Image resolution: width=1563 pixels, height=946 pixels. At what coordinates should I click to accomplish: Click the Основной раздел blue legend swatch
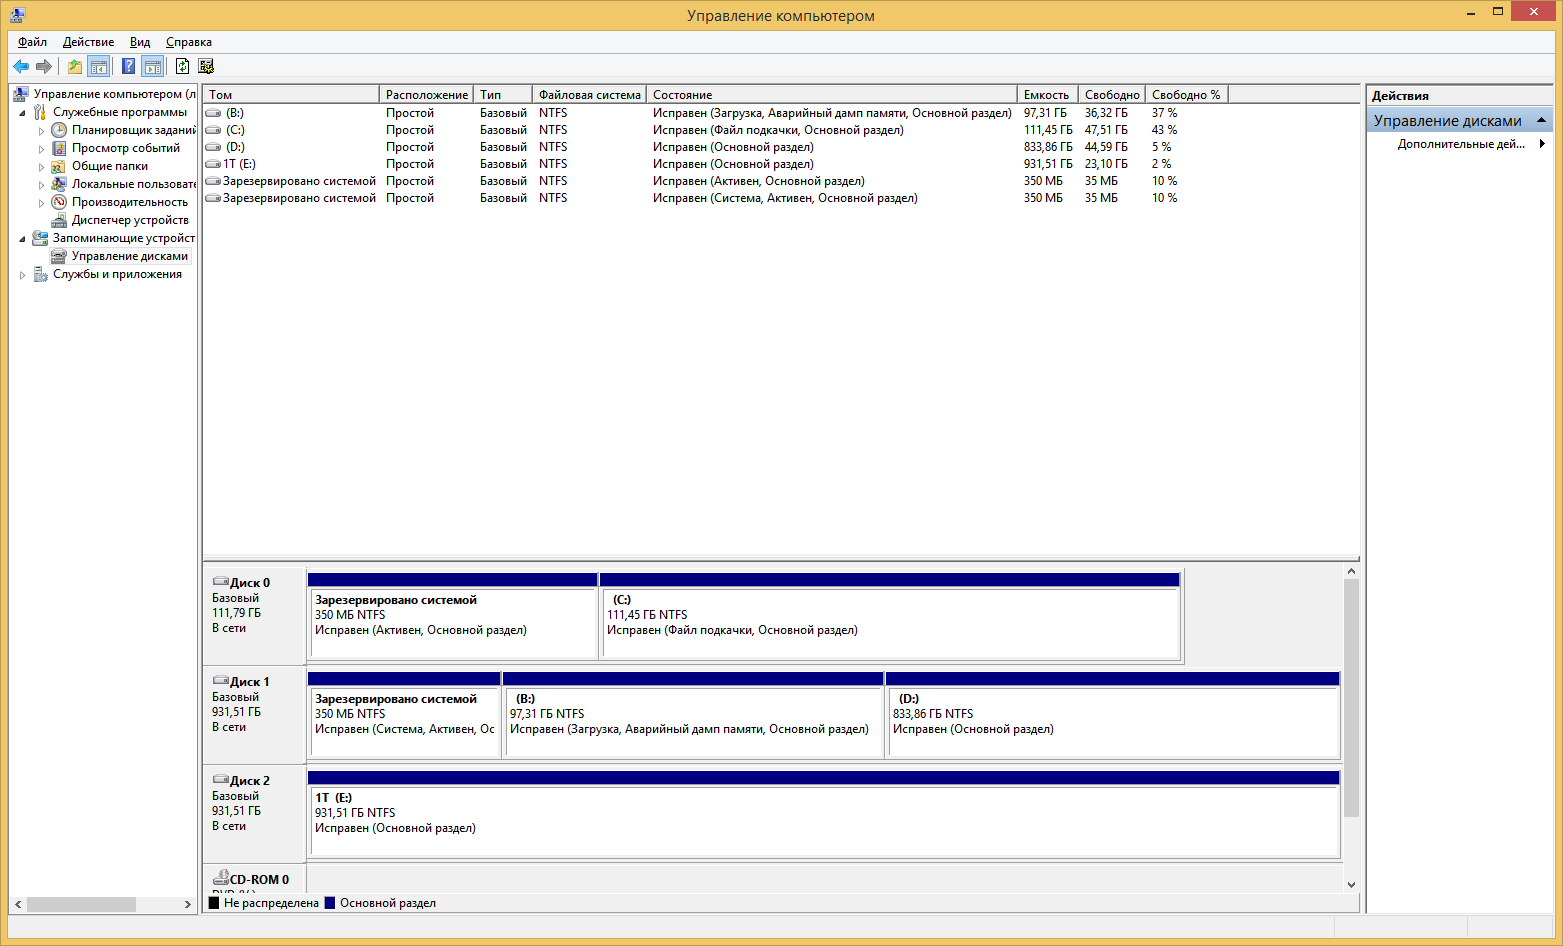(330, 903)
